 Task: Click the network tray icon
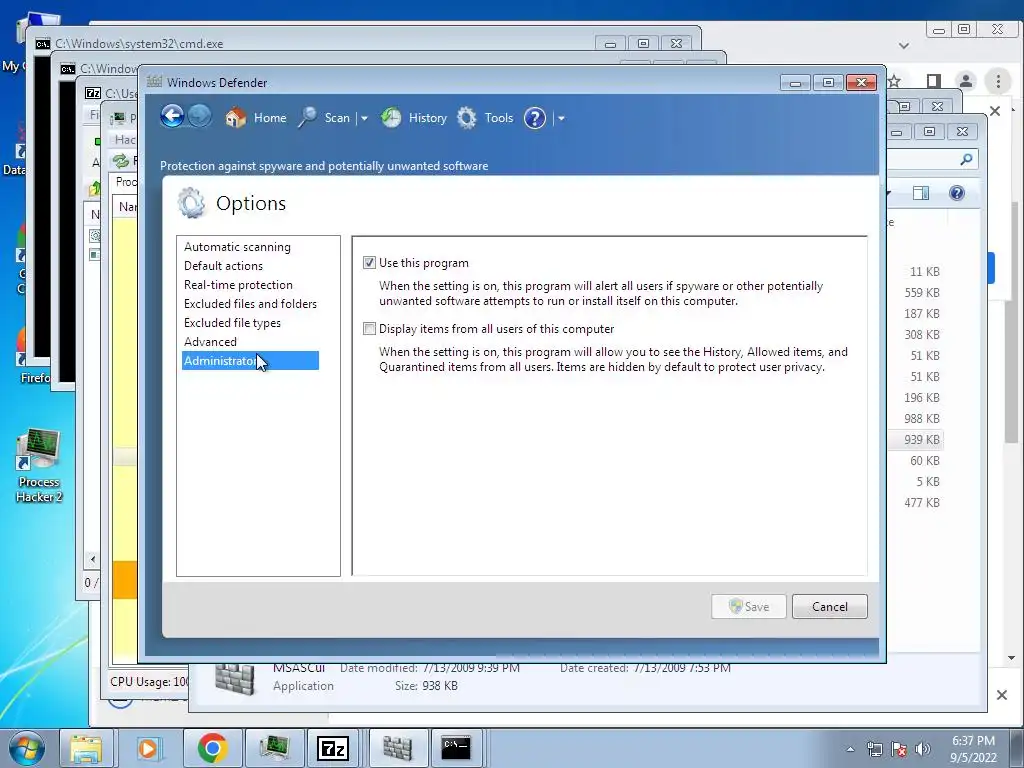(874, 750)
